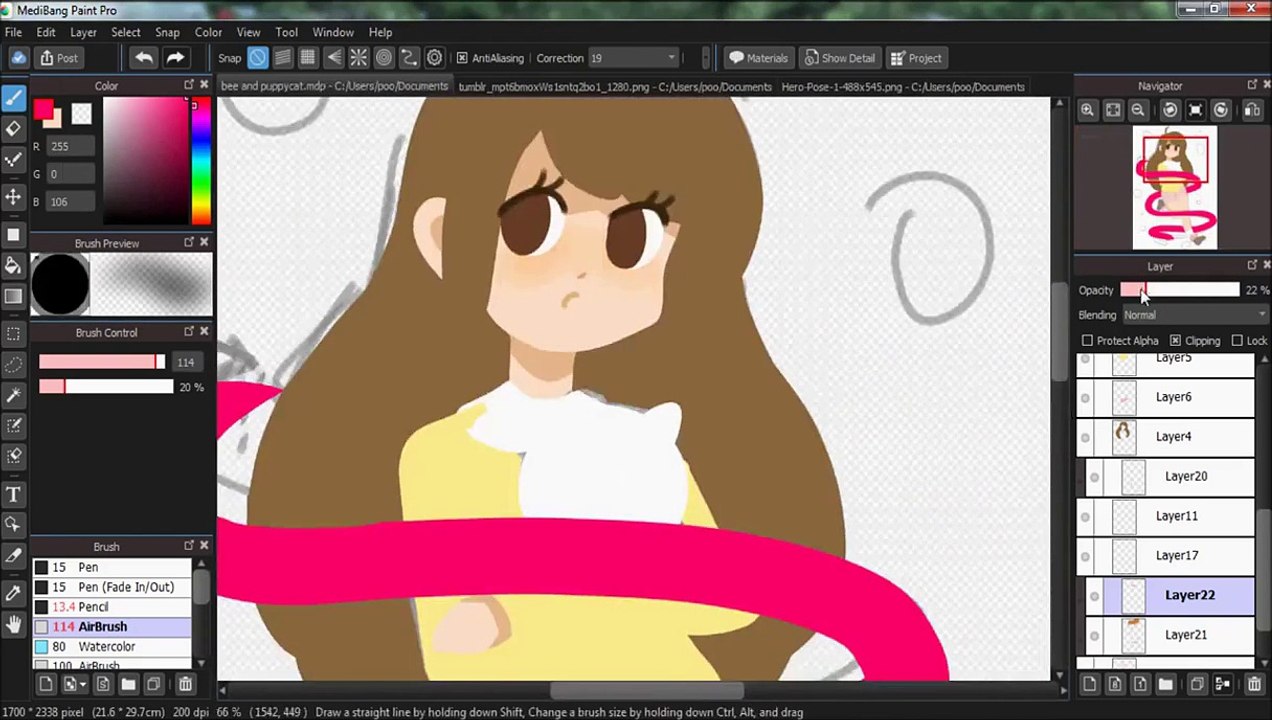Delete the brush with the trash icon
Viewport: 1272px width, 720px height.
(x=185, y=684)
